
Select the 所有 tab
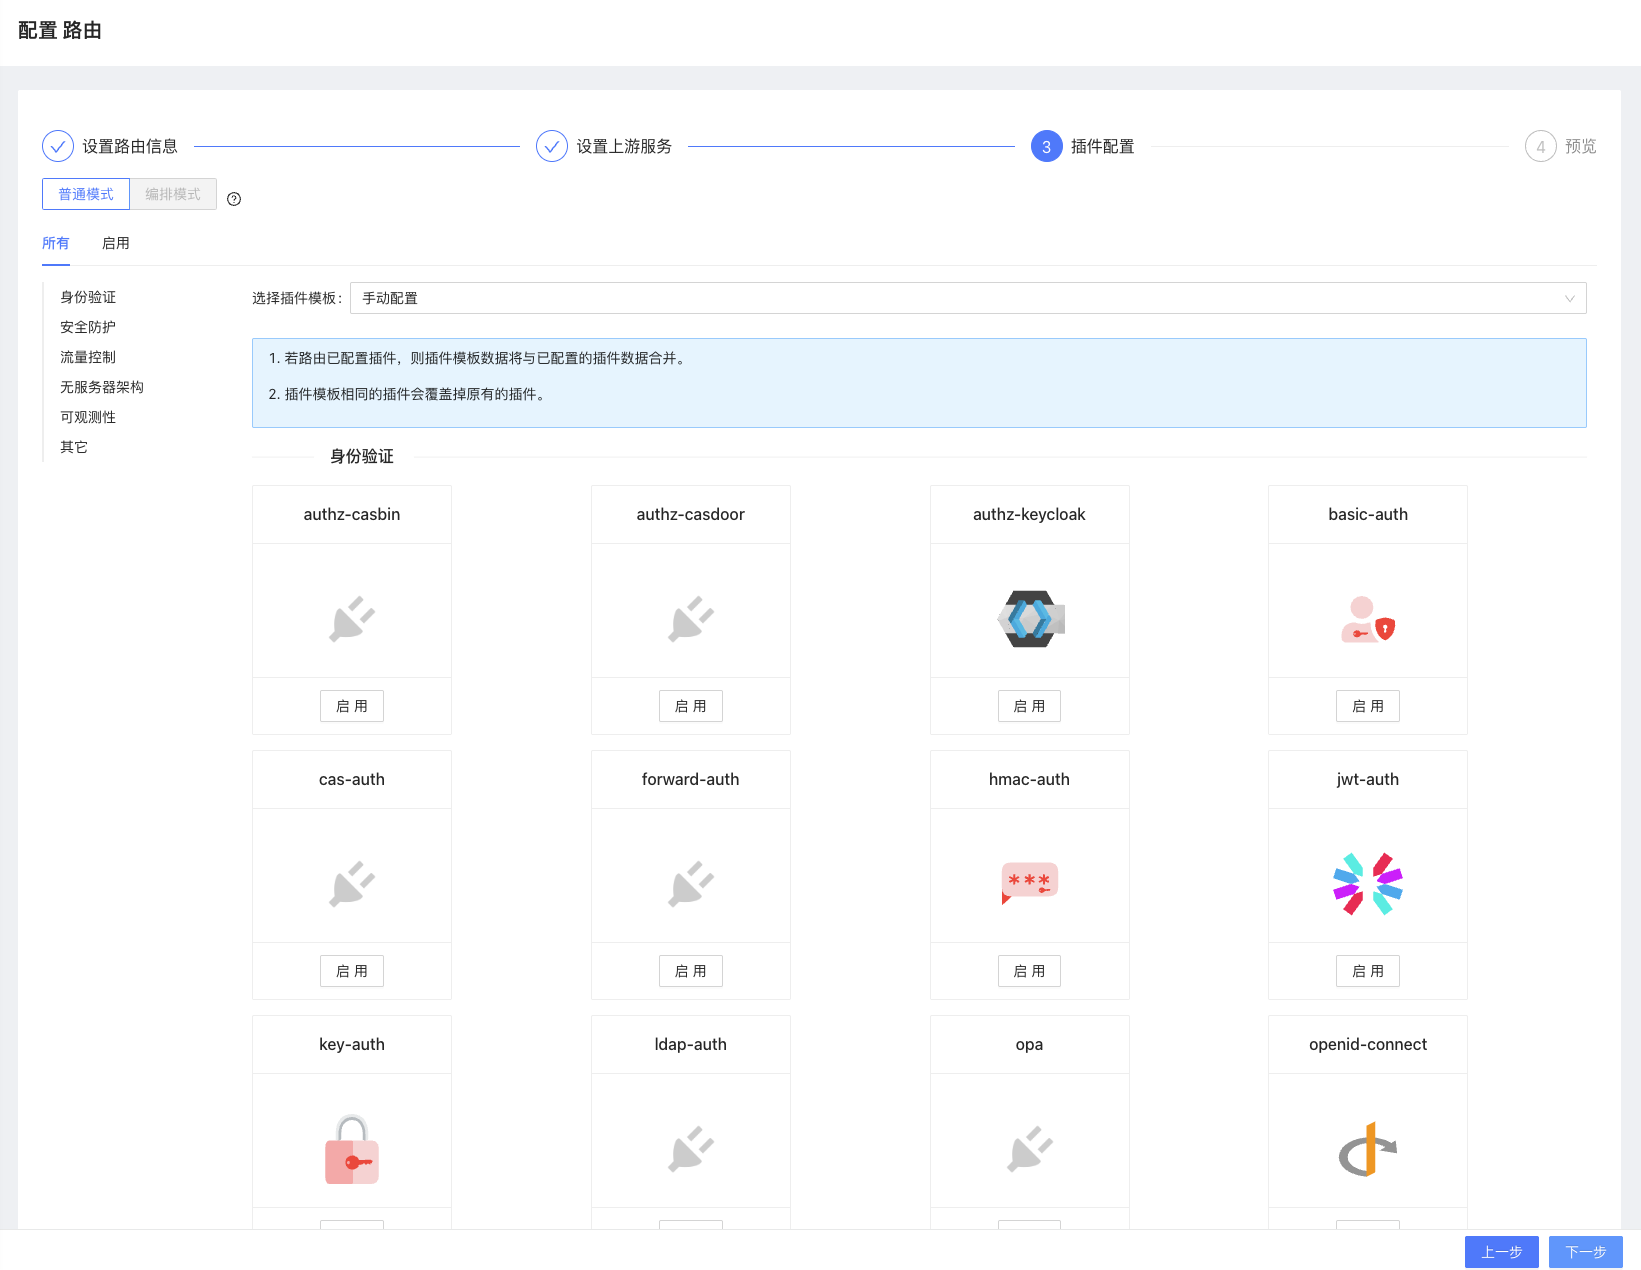(56, 243)
